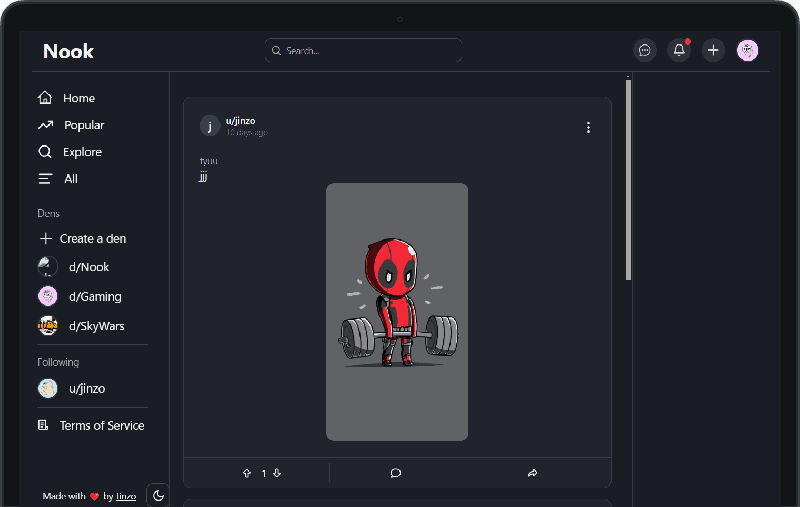800x507 pixels.
Task: Downvote the u/jinzo post
Action: (x=277, y=473)
